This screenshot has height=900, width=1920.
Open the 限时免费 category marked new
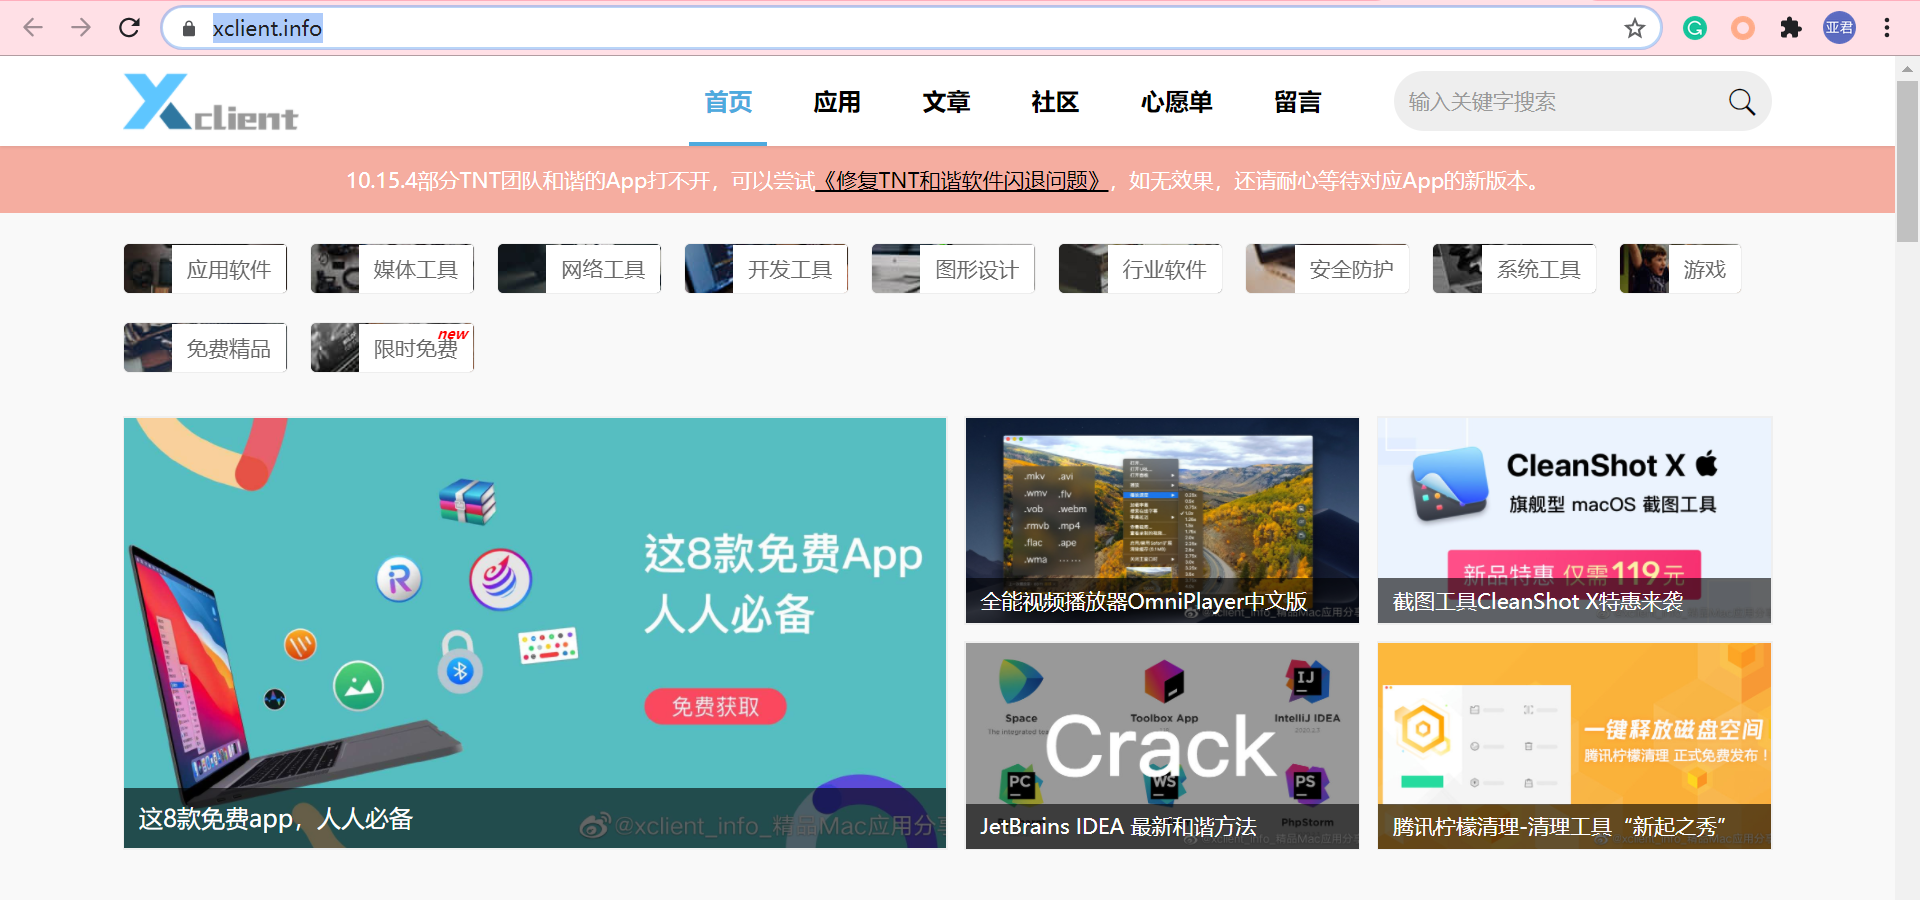[391, 347]
